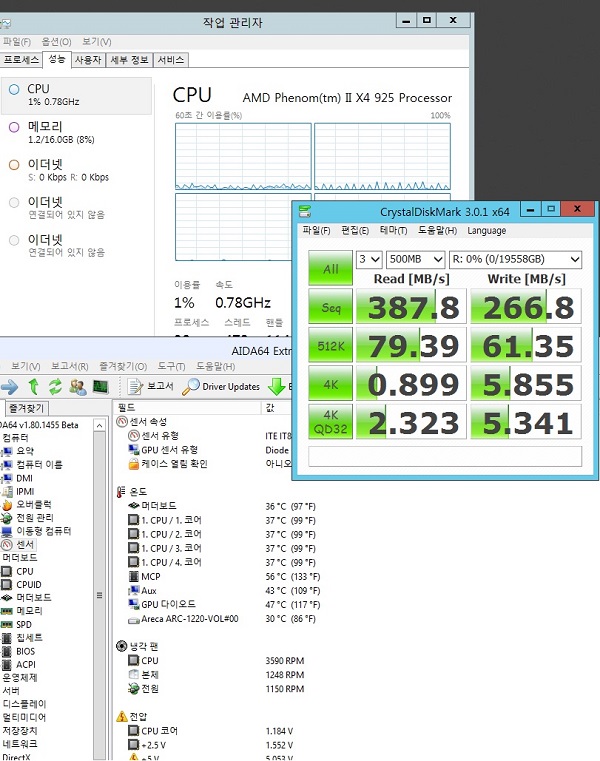Viewport: 600px width, 761px height.
Task: Open the 도구(T) menu in AIDA64
Action: point(171,366)
